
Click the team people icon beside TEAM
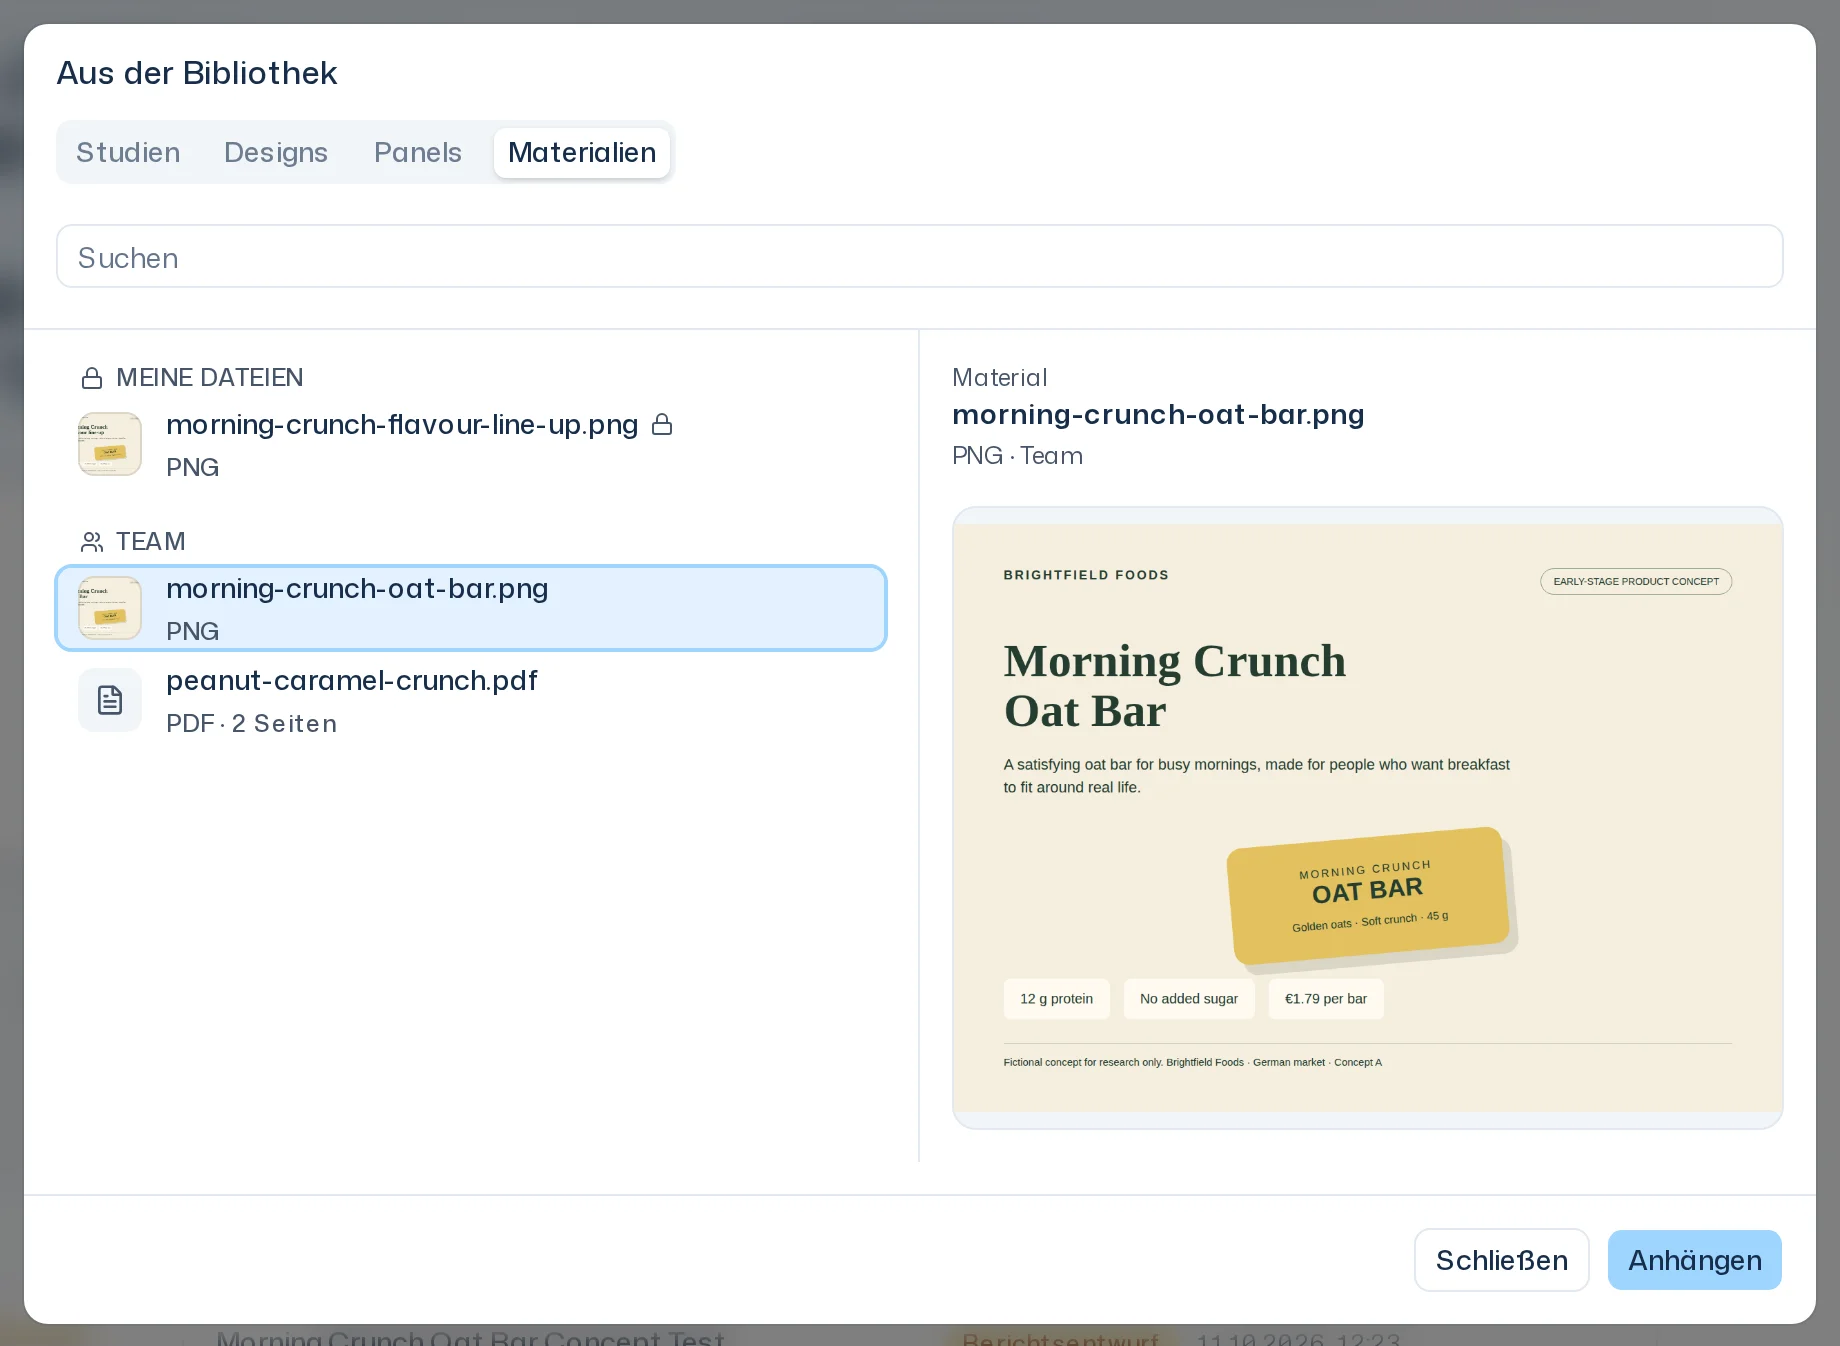tap(92, 542)
